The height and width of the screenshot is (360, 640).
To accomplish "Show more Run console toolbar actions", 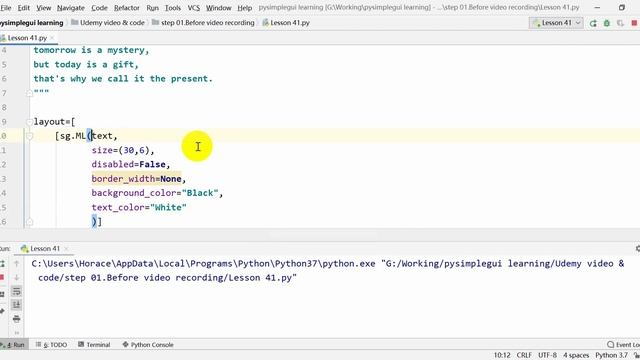I will click(x=16, y=333).
